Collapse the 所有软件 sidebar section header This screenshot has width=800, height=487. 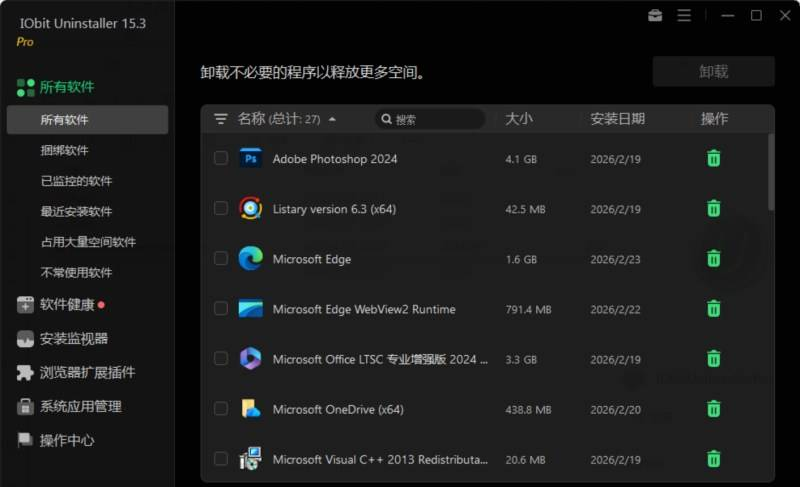[x=67, y=87]
